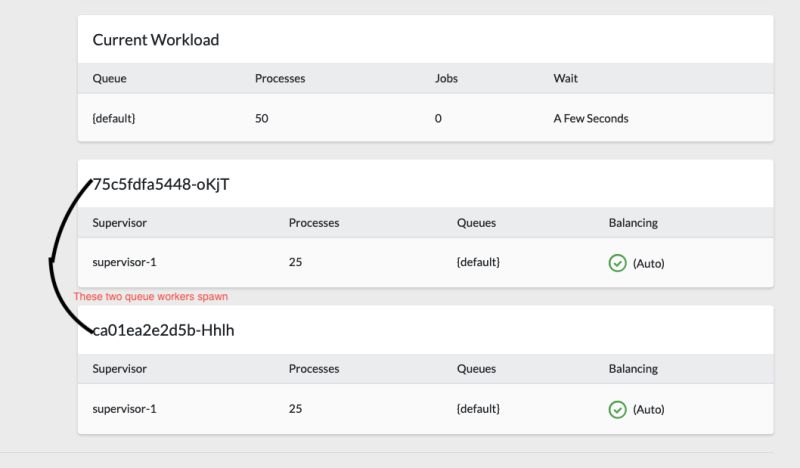Select supervisor-1 in the 75c5fdfa5448-oKjT table
Screen dimensions: 800x468
pos(124,262)
